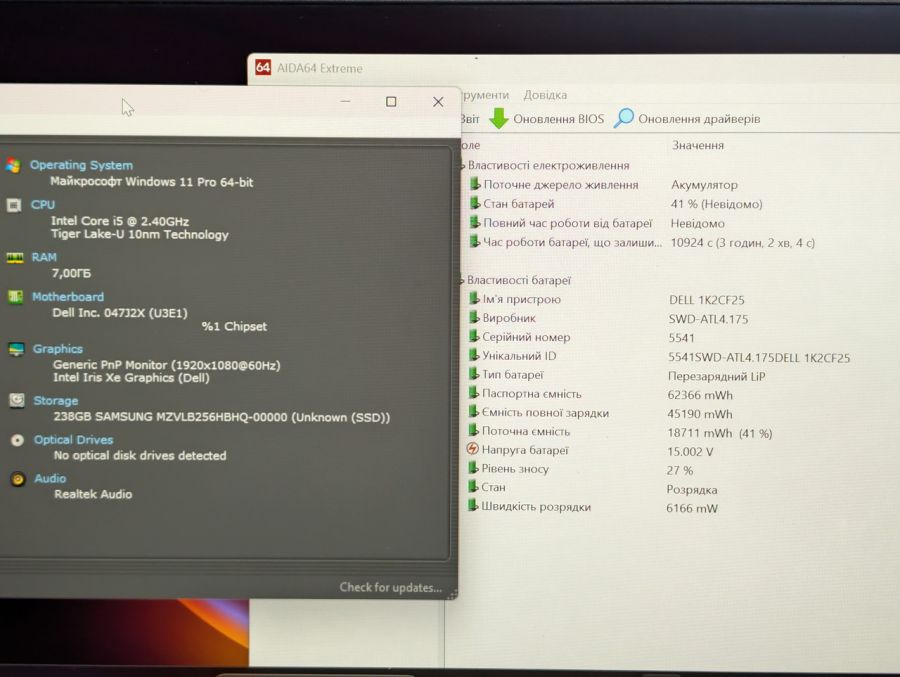Close the system summary window
Image resolution: width=900 pixels, height=677 pixels.
click(x=438, y=102)
